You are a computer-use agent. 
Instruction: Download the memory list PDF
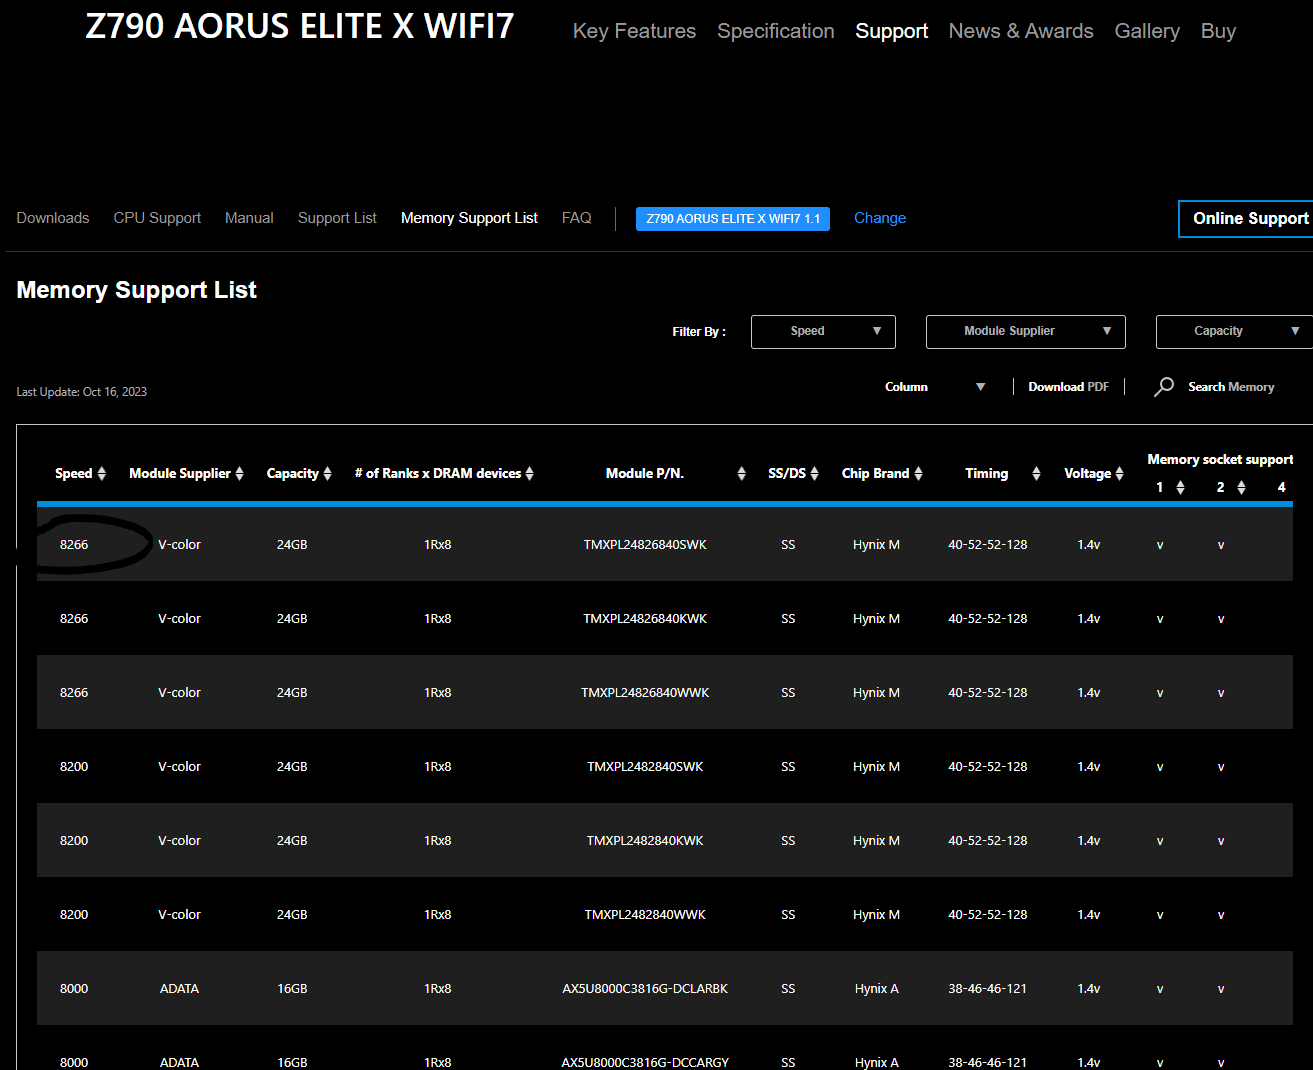1068,387
